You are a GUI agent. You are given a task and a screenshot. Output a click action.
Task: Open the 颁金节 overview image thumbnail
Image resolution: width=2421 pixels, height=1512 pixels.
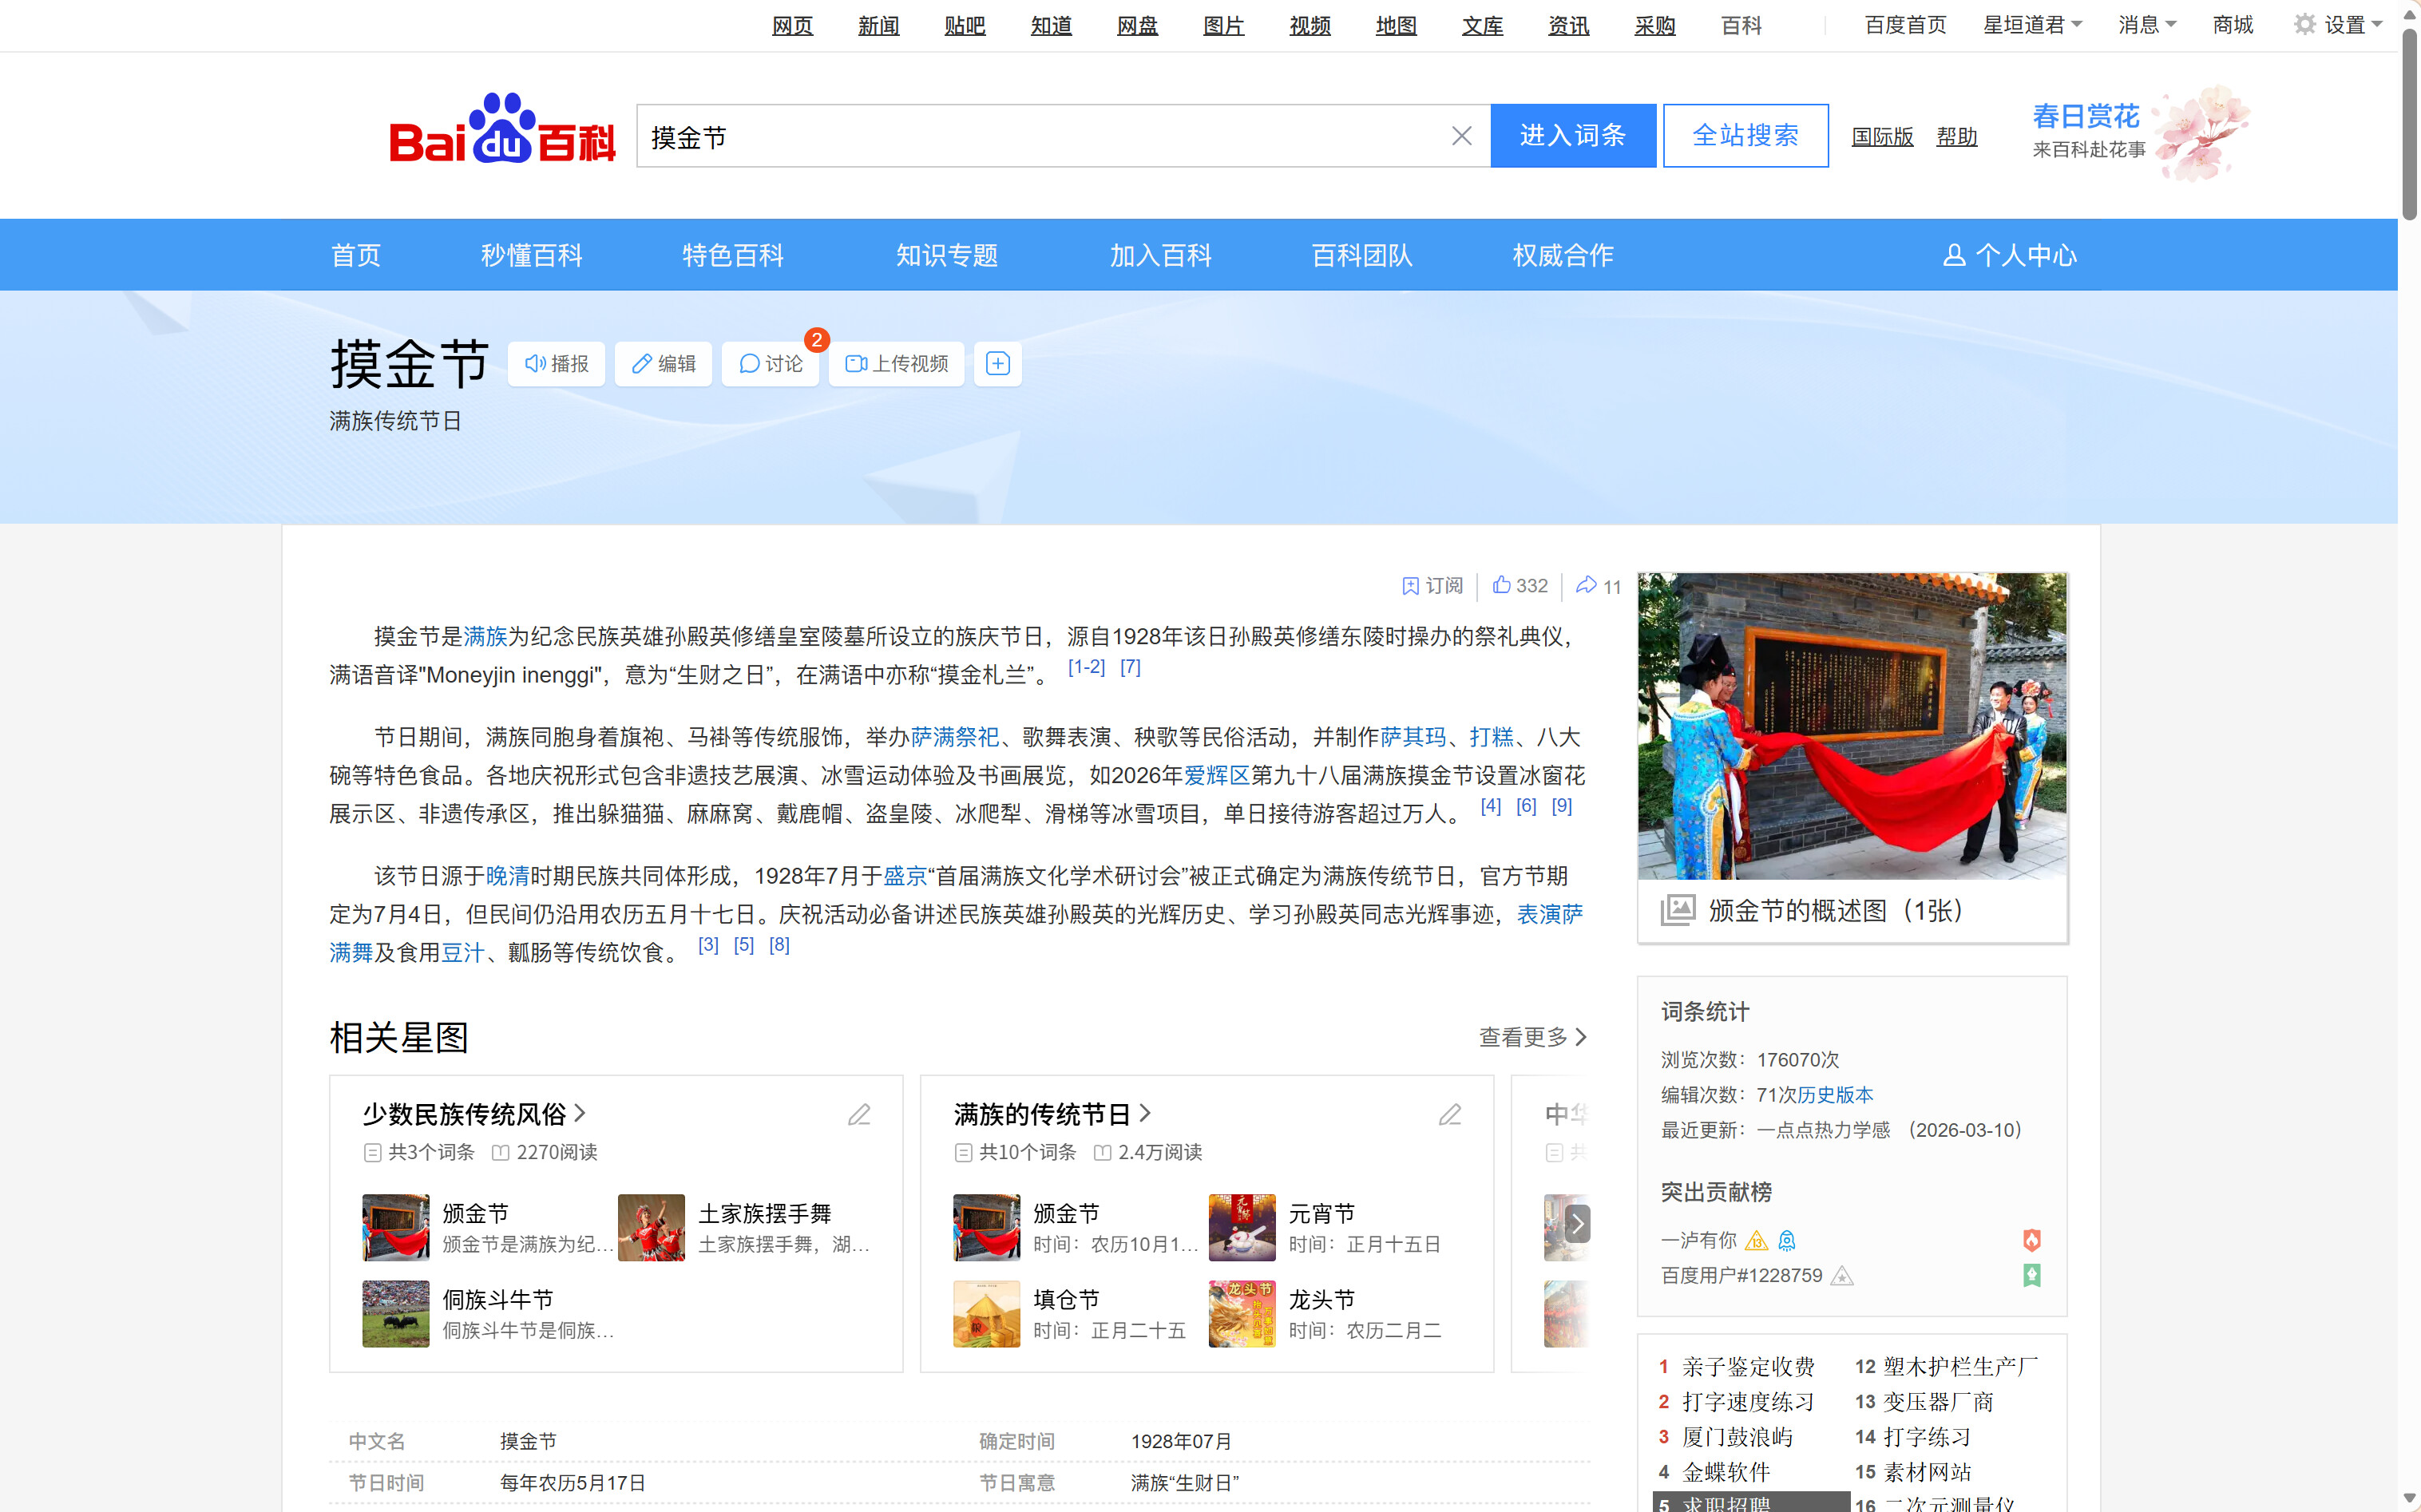(x=1851, y=726)
